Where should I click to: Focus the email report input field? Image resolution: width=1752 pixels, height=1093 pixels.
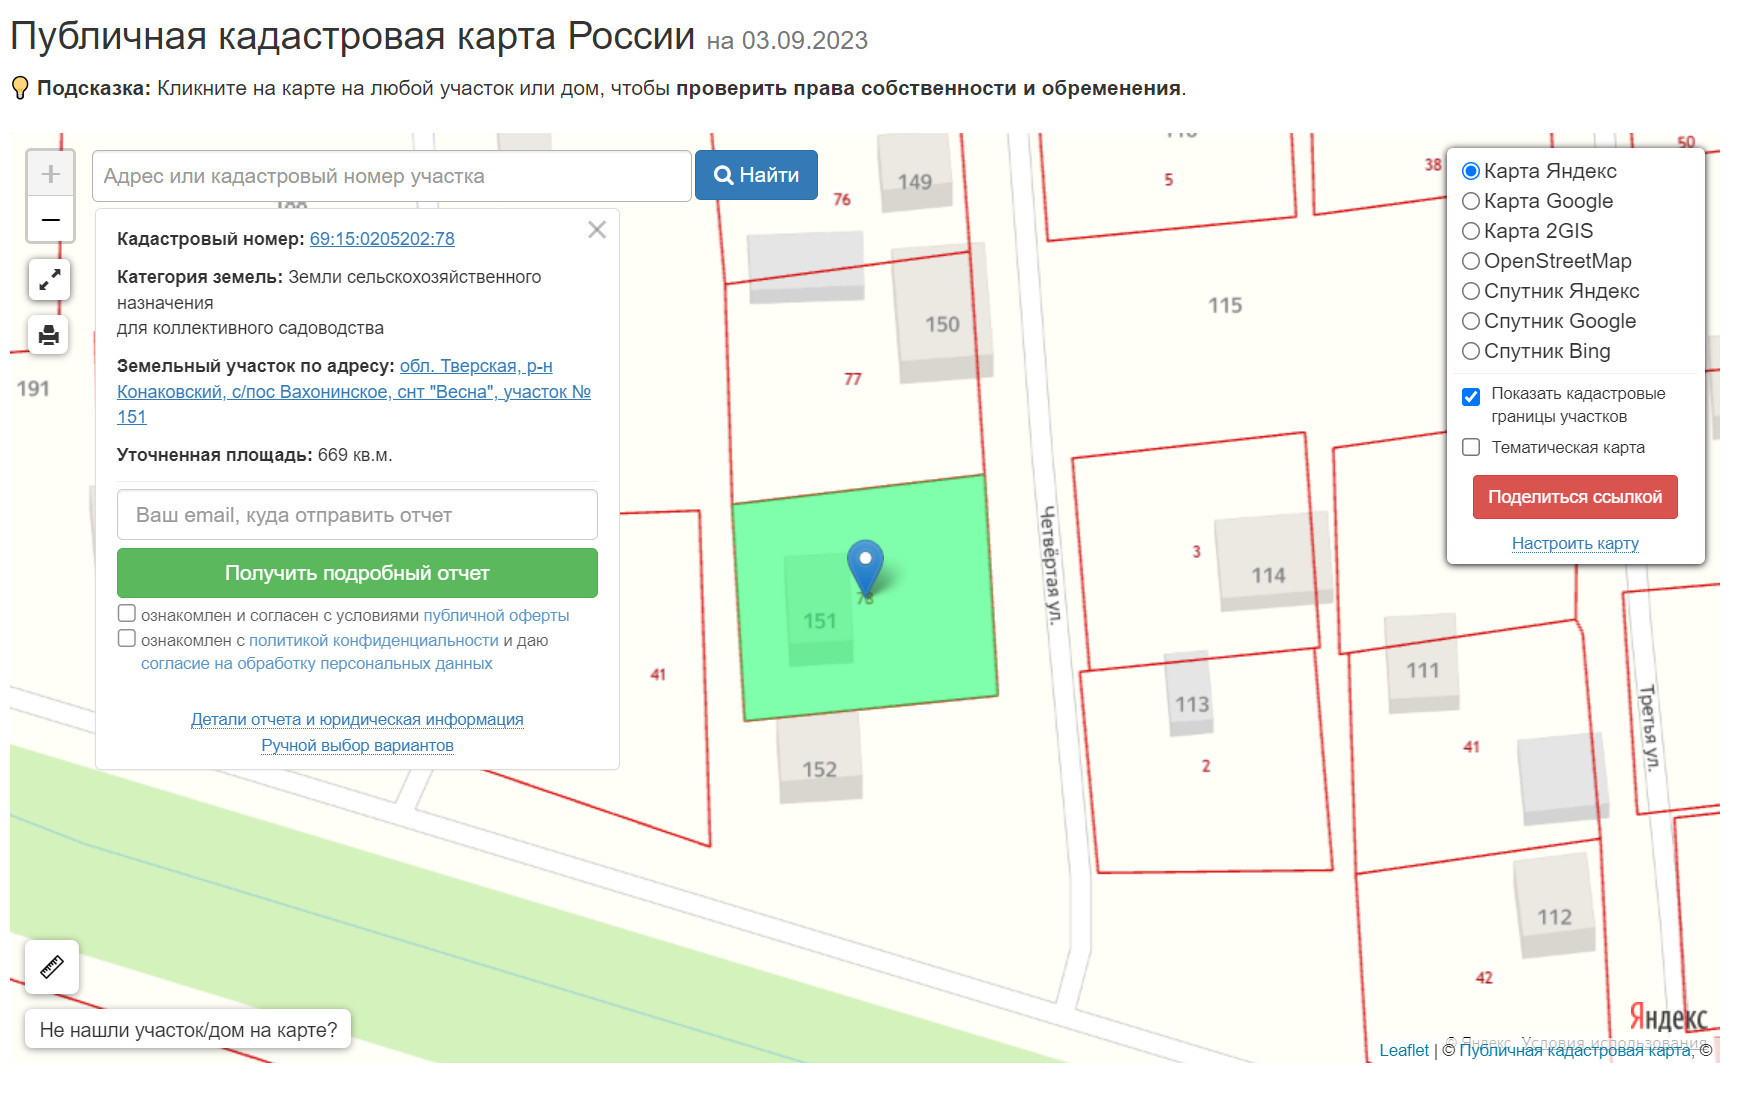click(x=357, y=515)
